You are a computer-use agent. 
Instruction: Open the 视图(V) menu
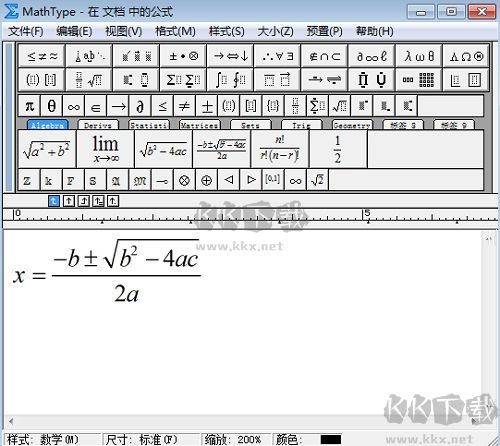click(124, 32)
